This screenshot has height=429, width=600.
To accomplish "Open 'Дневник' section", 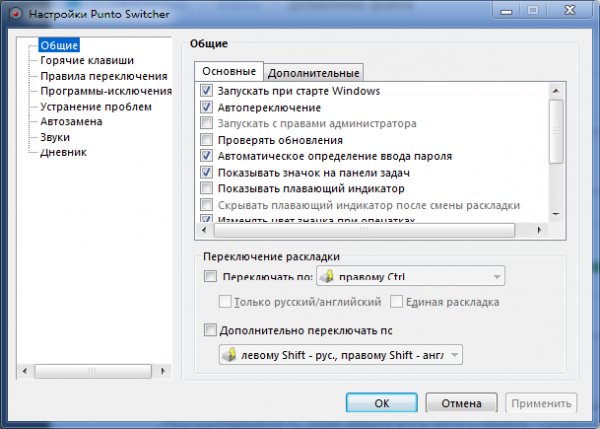I will coord(63,152).
